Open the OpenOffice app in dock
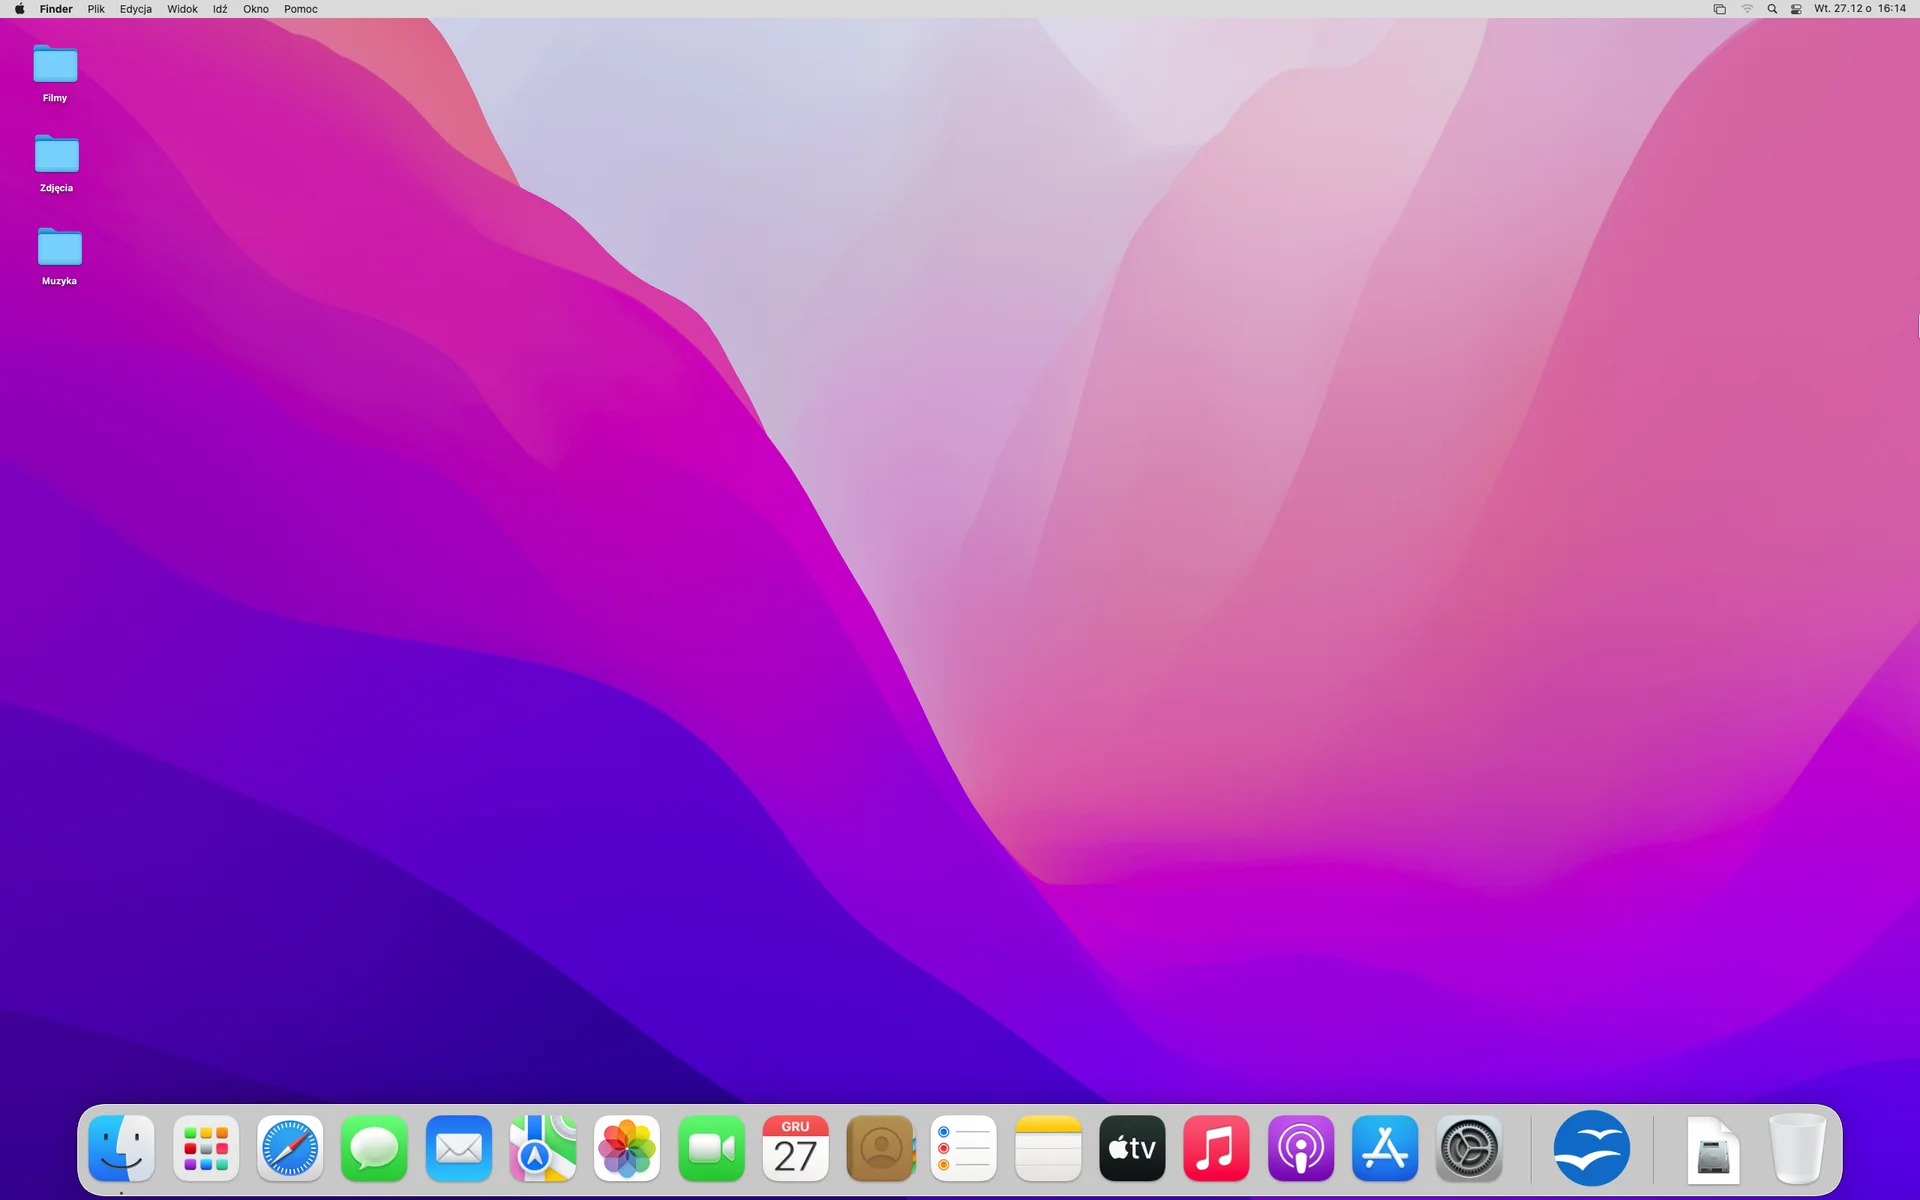The height and width of the screenshot is (1200, 1920). click(1591, 1148)
